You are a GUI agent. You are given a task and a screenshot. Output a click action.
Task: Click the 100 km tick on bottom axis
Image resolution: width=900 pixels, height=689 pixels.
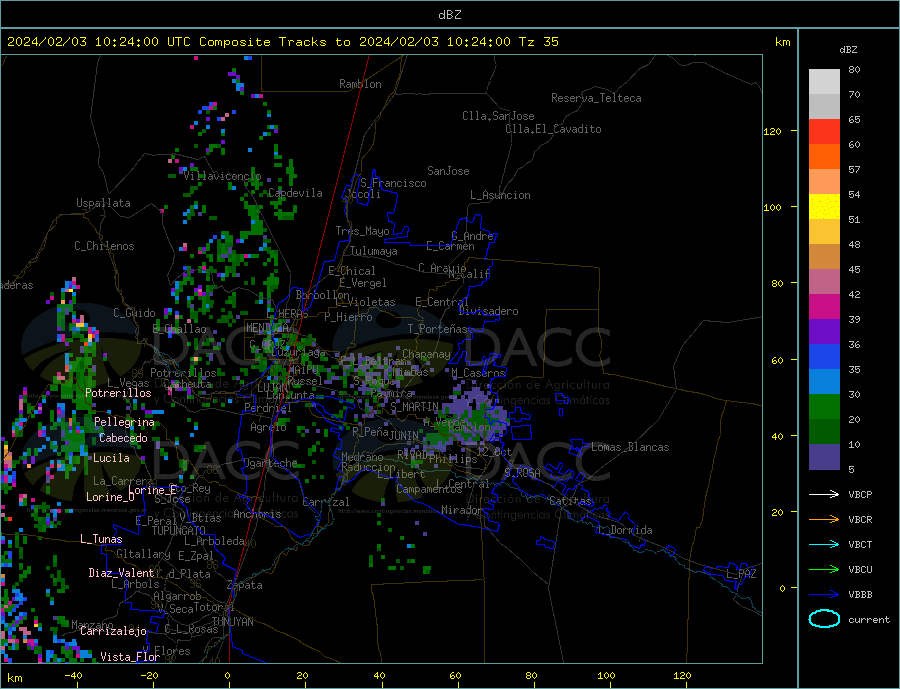pyautogui.click(x=607, y=676)
